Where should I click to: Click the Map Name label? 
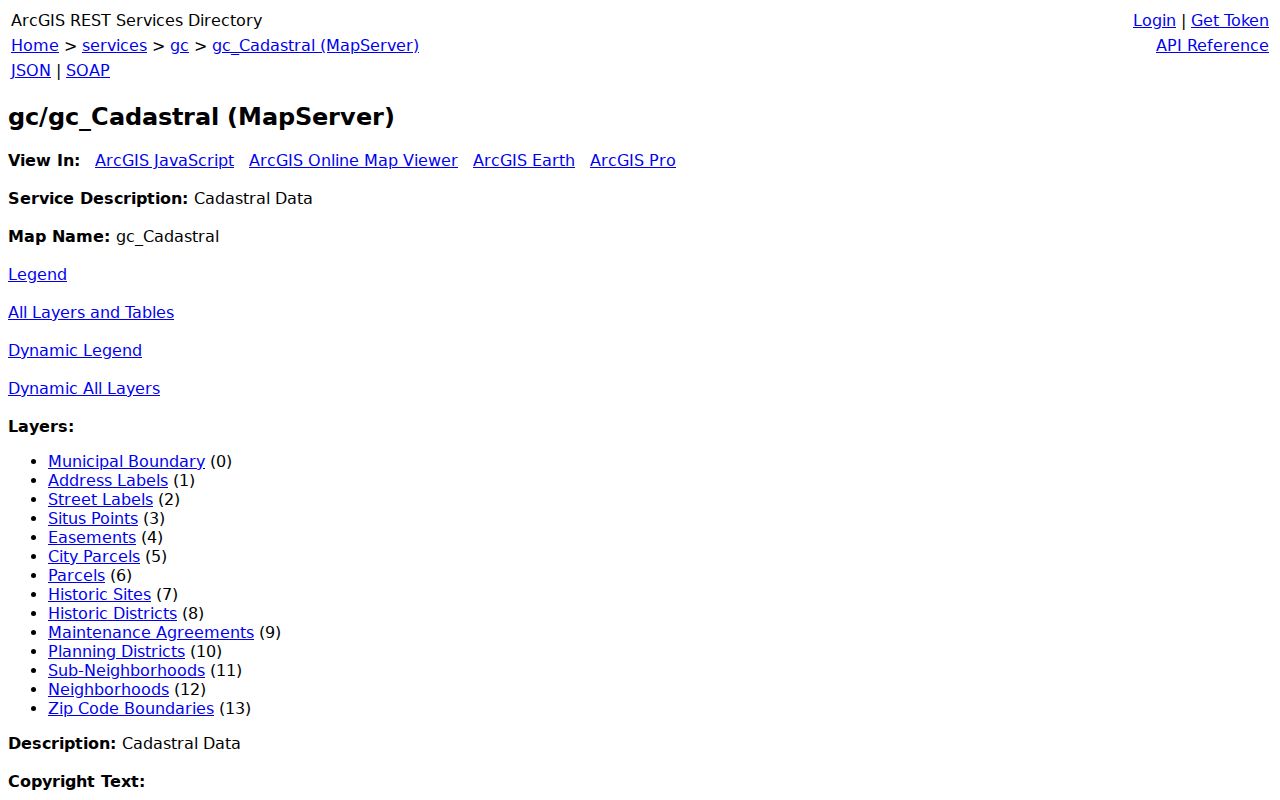coord(59,236)
